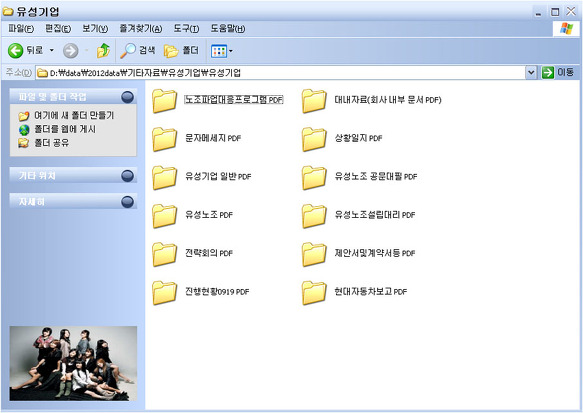Open the address bar dropdown arrow
The image size is (583, 413).
point(531,72)
